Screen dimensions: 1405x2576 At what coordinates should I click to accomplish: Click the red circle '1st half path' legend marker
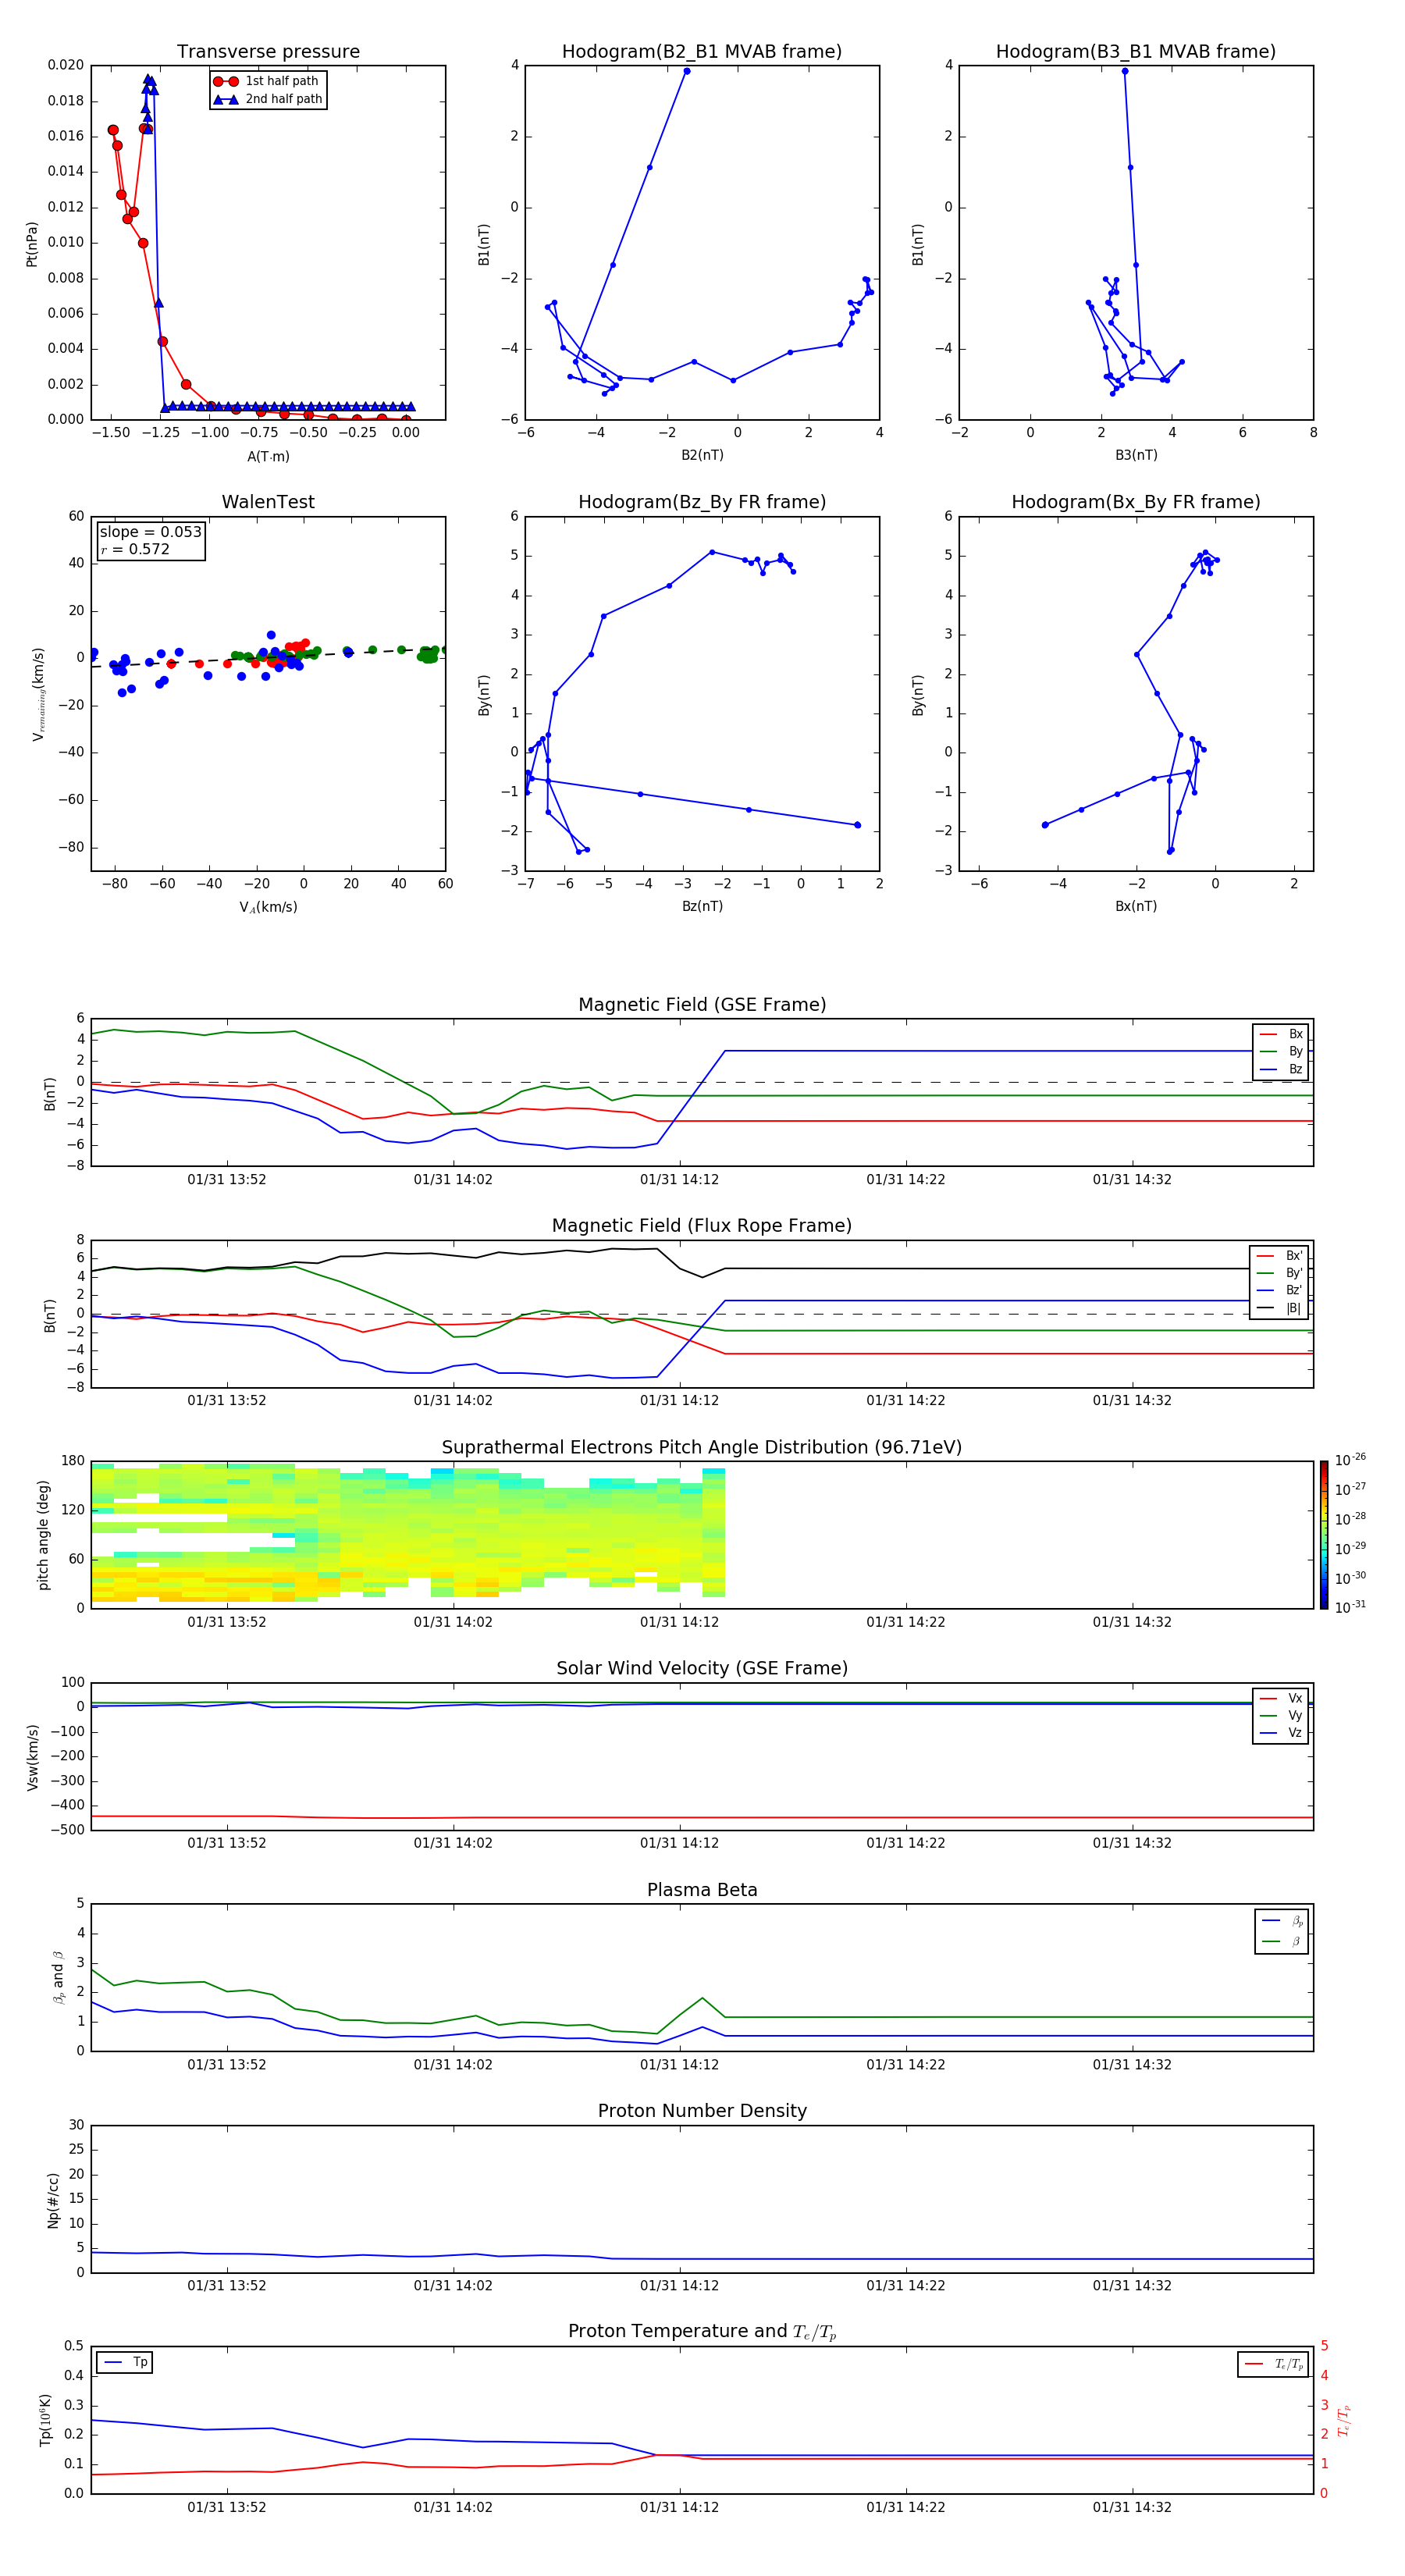coord(226,81)
